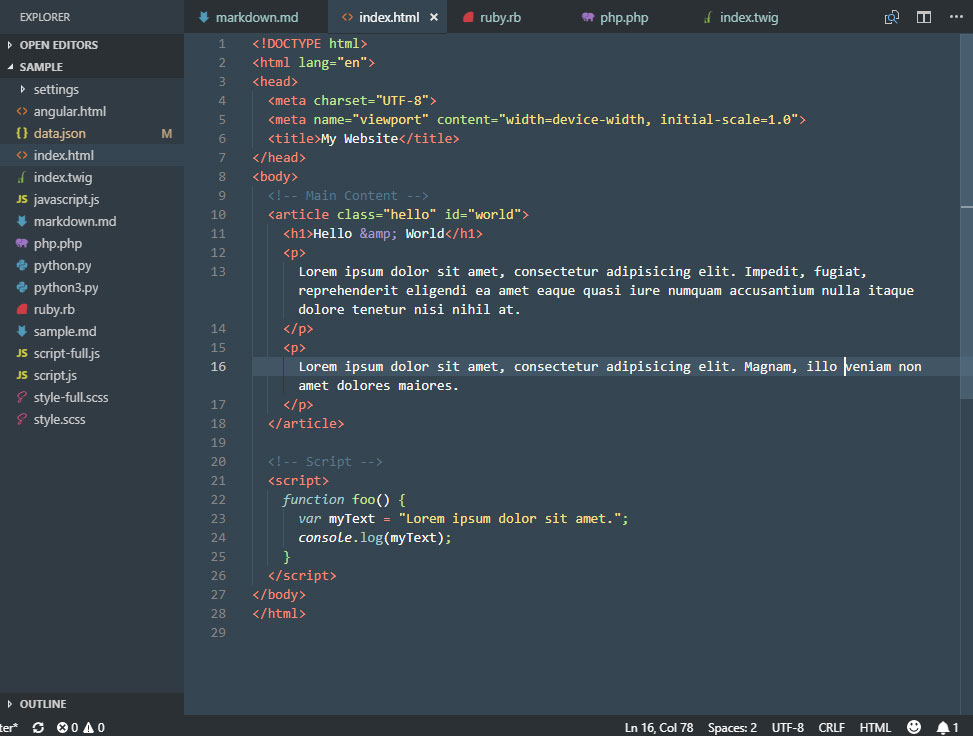Image resolution: width=973 pixels, height=736 pixels.
Task: Open the warnings count in status bar
Action: pos(94,727)
